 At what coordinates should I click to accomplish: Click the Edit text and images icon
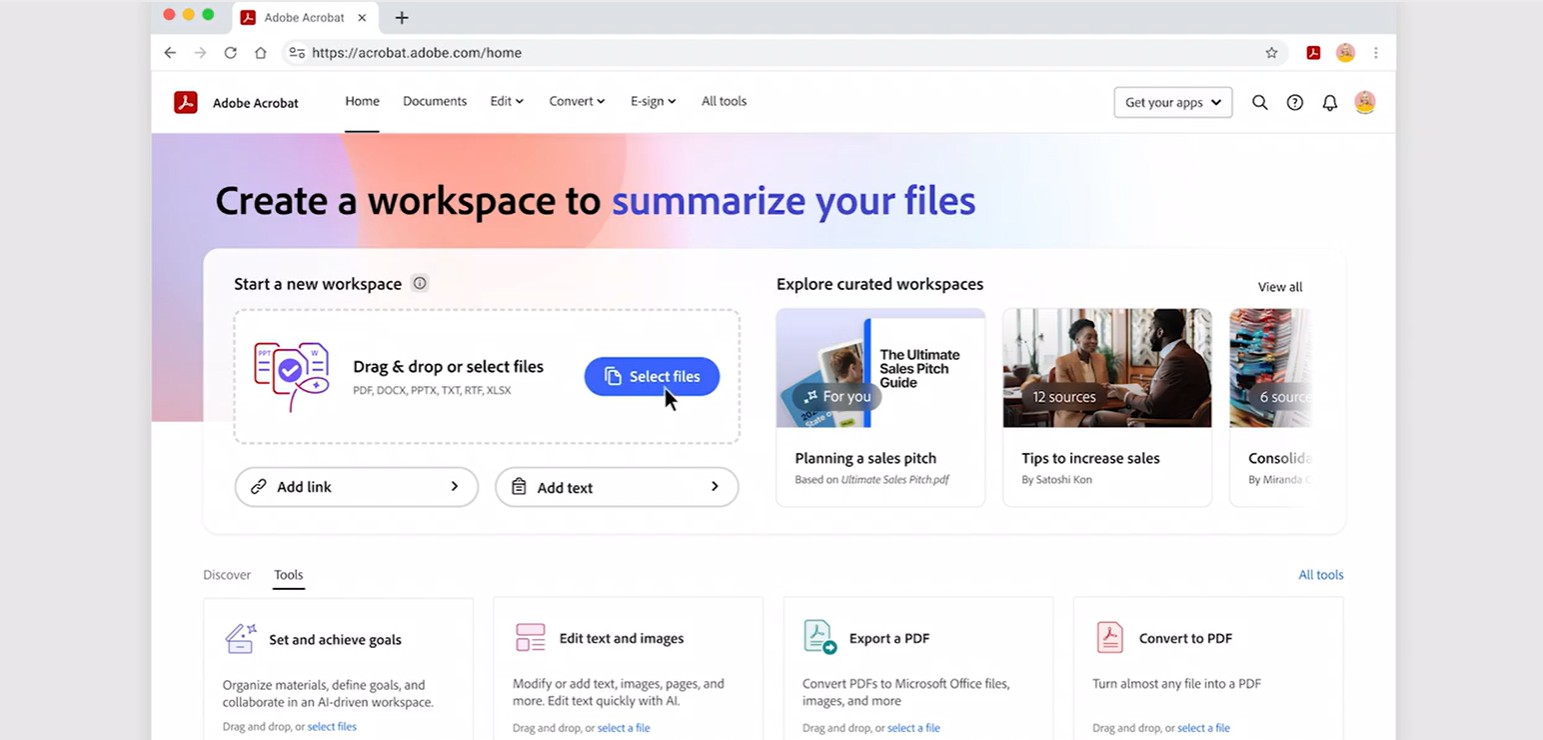tap(530, 638)
